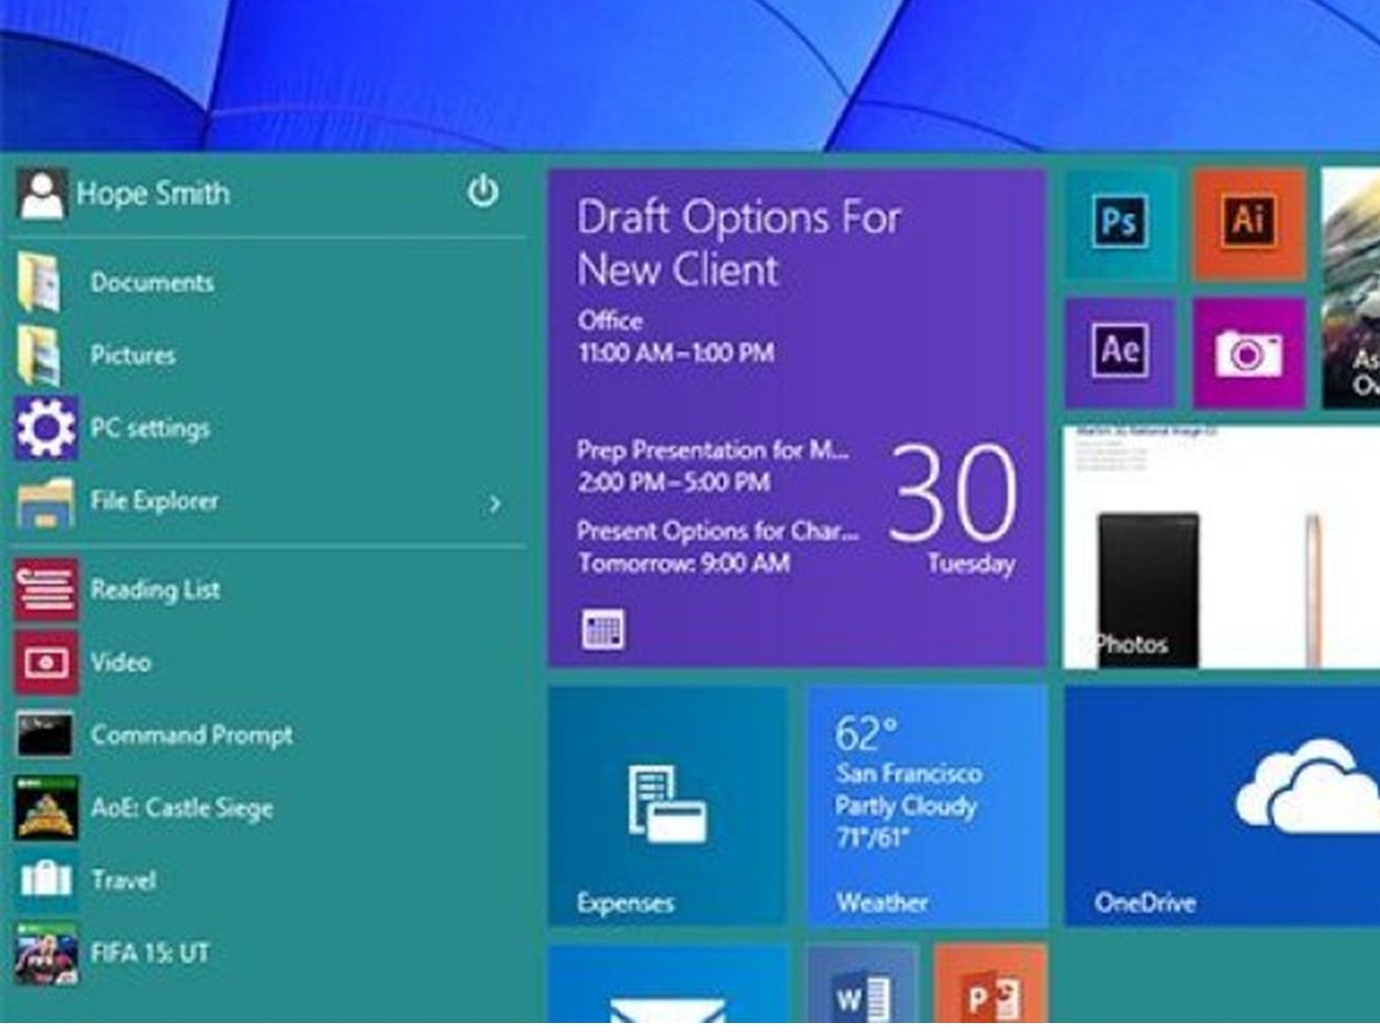Open PC settings
1380x1034 pixels.
(150, 428)
